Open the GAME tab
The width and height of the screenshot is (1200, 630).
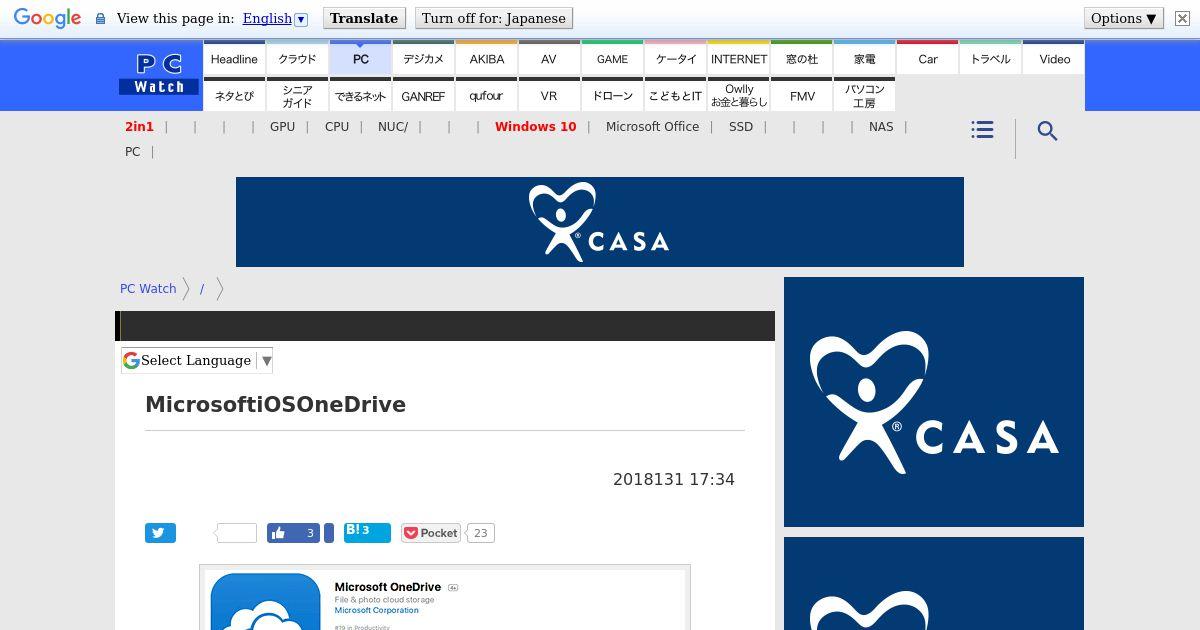[612, 59]
